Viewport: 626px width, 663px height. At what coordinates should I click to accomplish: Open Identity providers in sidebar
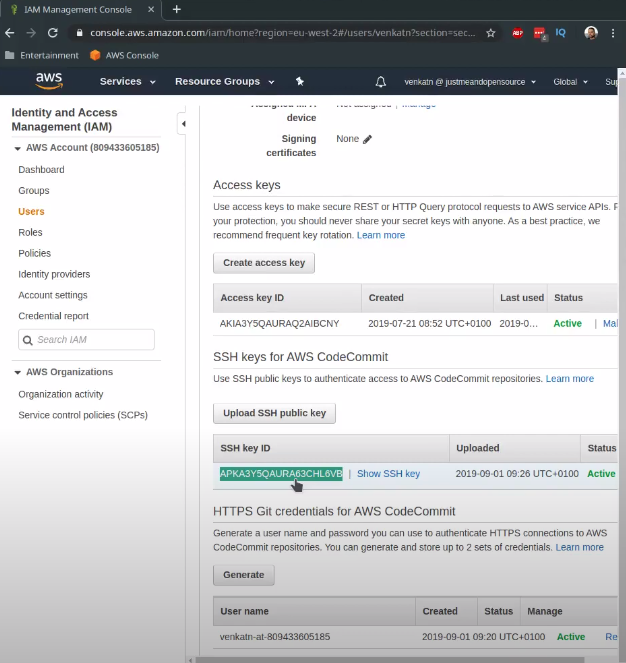click(54, 274)
